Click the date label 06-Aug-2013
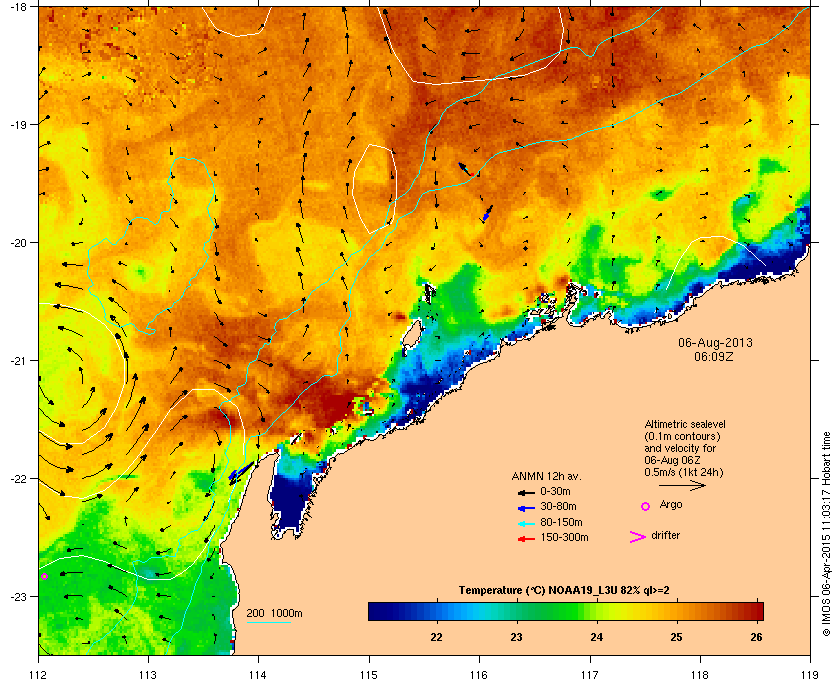840x680 pixels. (715, 343)
